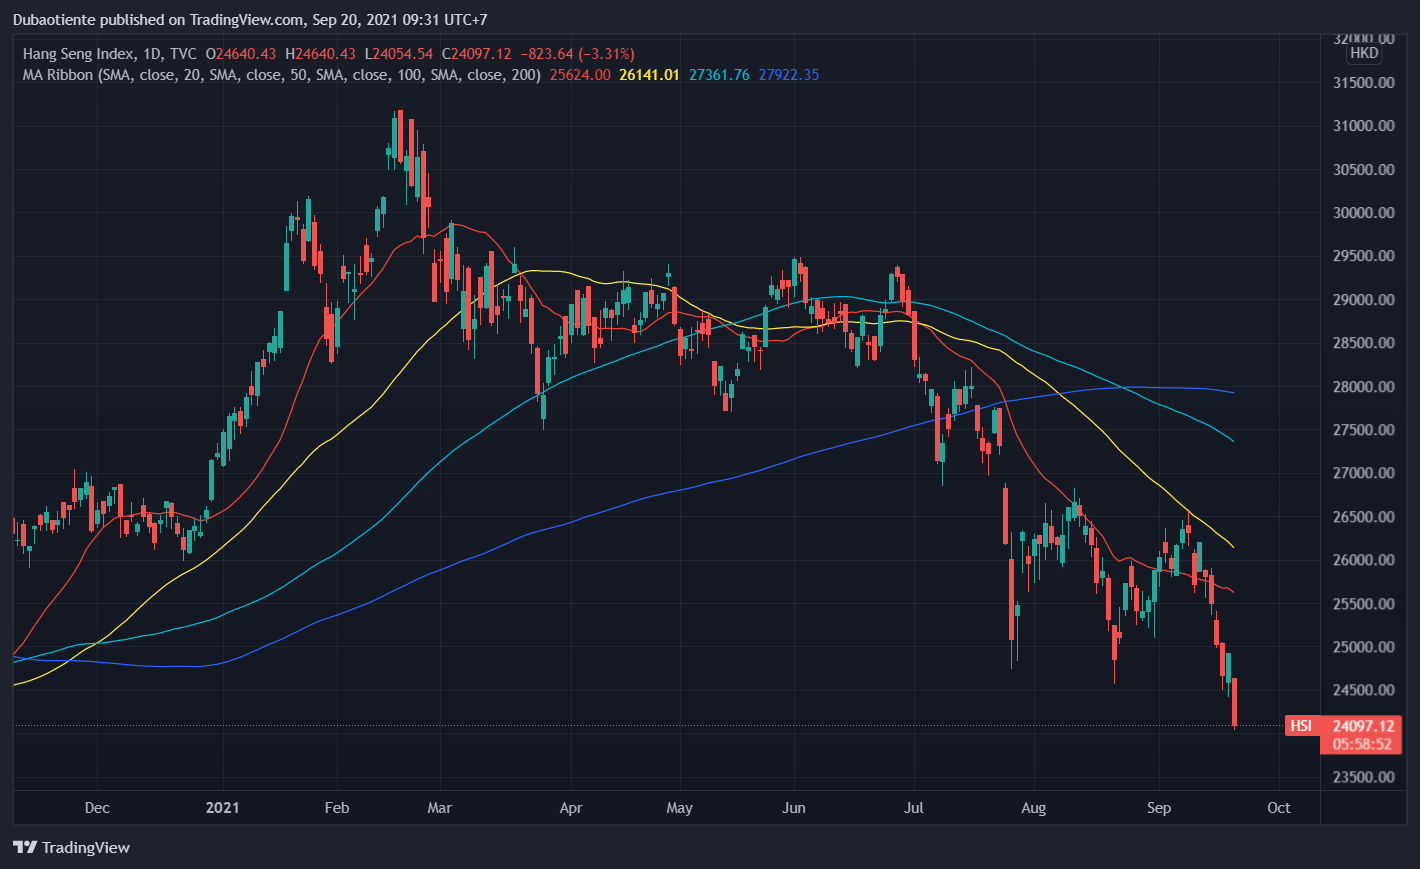This screenshot has width=1420, height=869.
Task: Click the Dec label on time axis
Action: point(97,808)
